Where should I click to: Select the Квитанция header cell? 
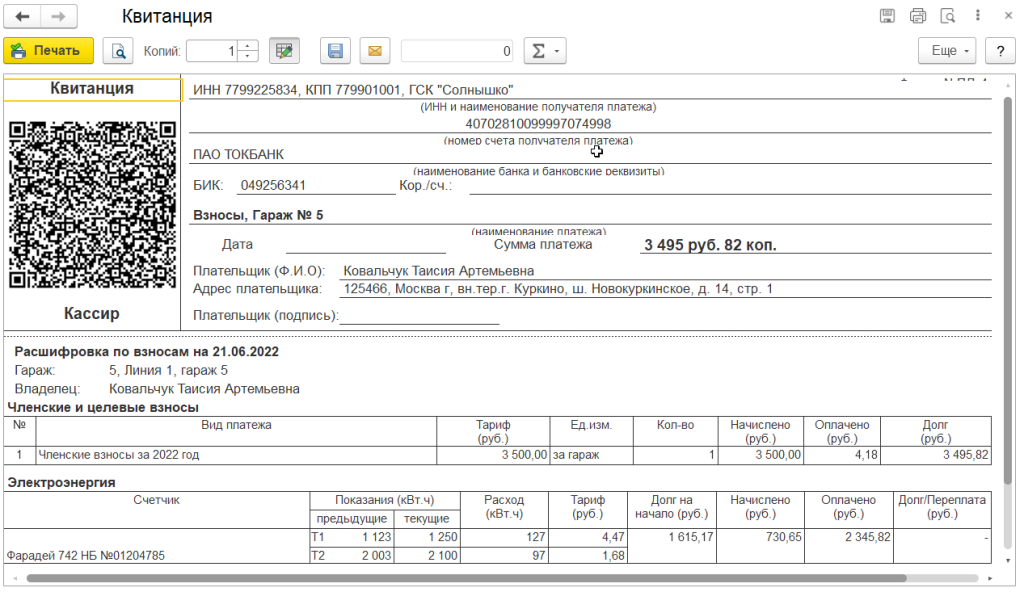click(x=92, y=89)
